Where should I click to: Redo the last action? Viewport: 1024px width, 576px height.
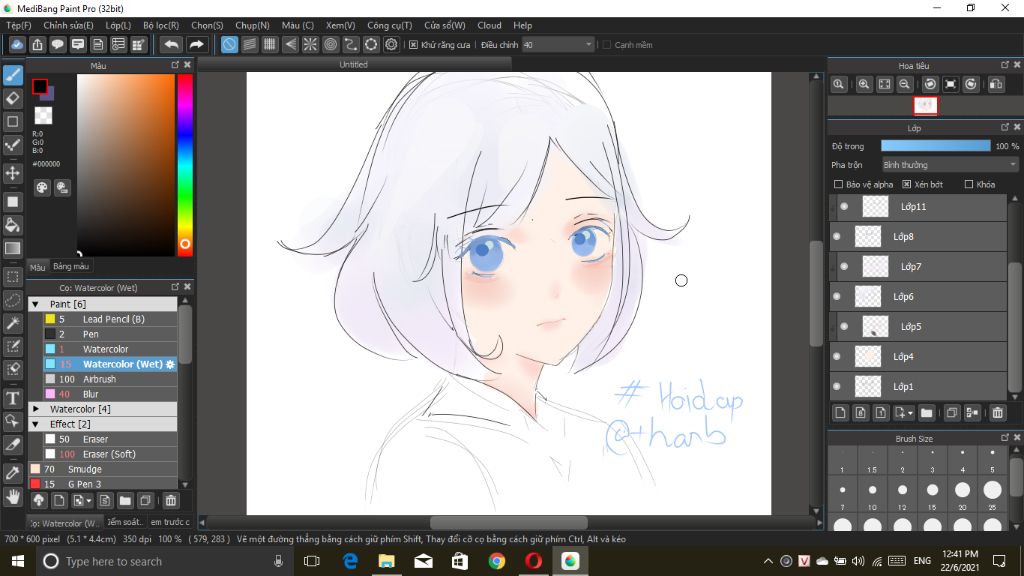196,44
